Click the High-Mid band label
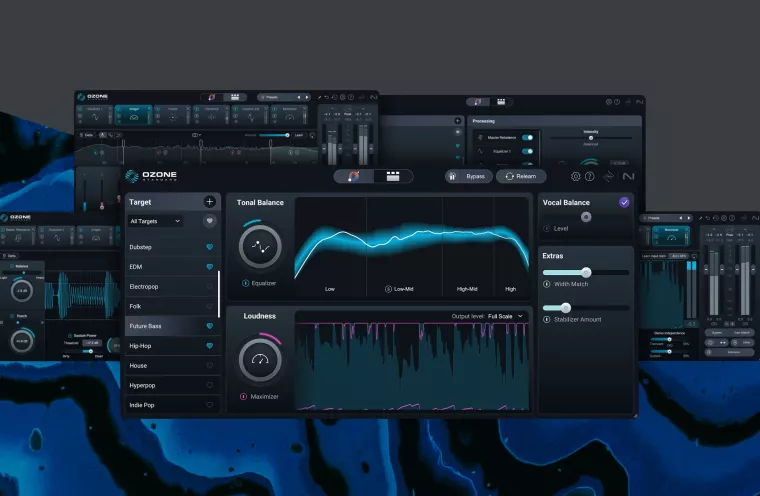The width and height of the screenshot is (760, 496). [x=467, y=289]
